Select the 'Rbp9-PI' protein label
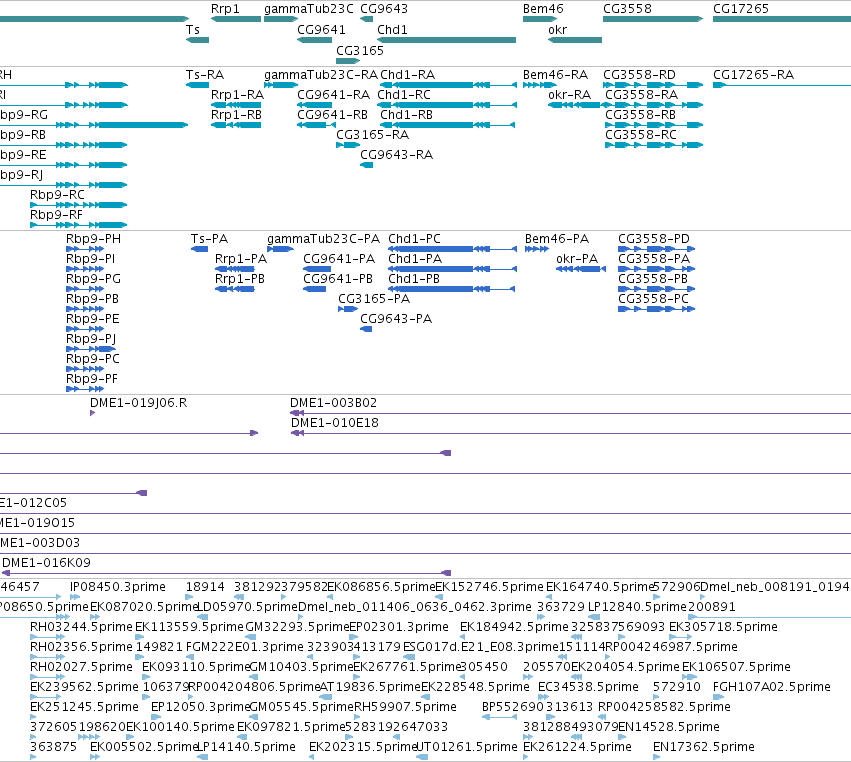Image resolution: width=851 pixels, height=762 pixels. [91, 259]
